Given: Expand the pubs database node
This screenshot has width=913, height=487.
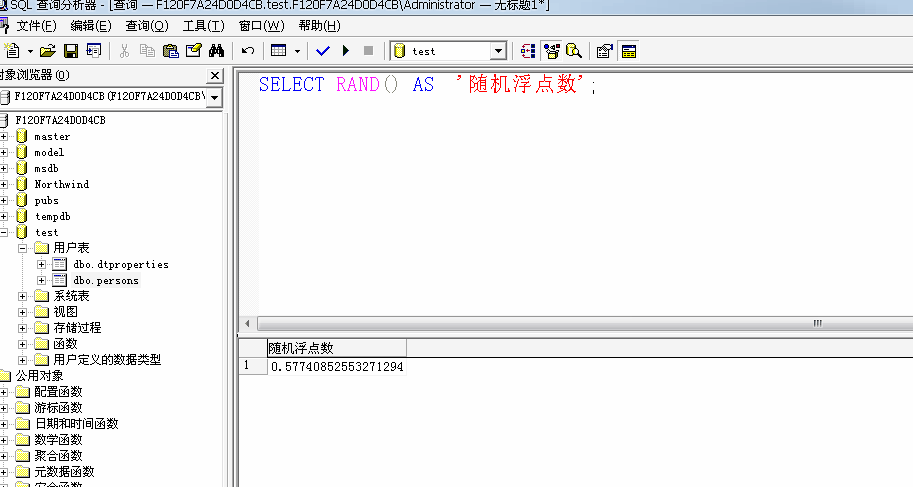Looking at the screenshot, I should tap(3, 200).
